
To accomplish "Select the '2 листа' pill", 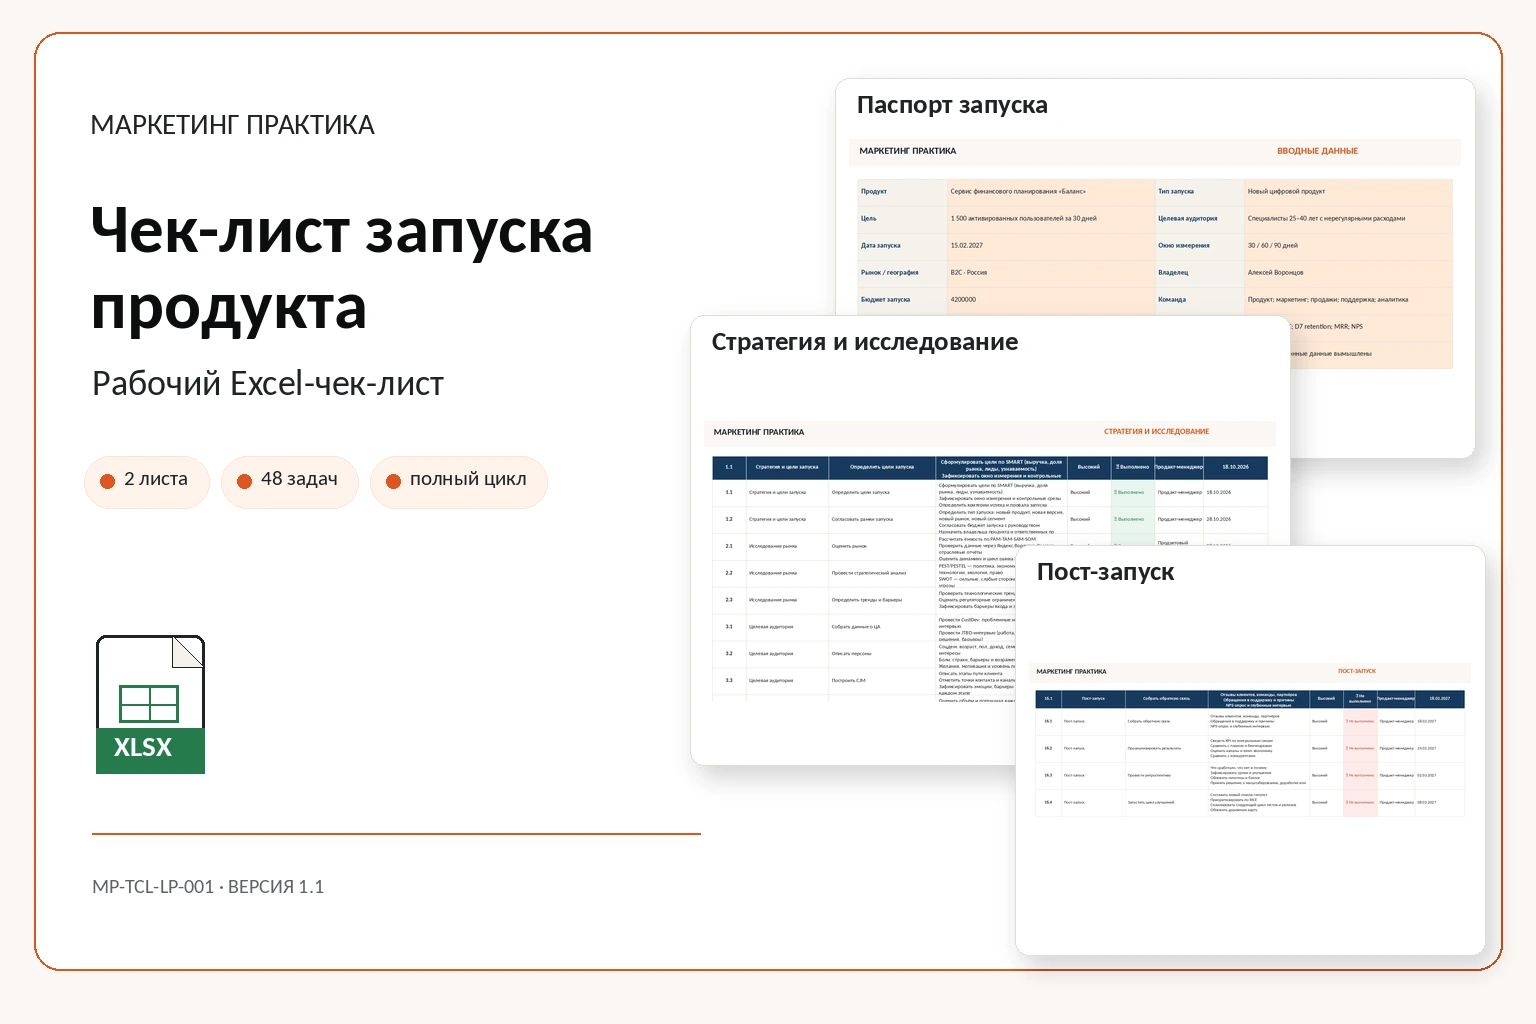I will point(147,481).
